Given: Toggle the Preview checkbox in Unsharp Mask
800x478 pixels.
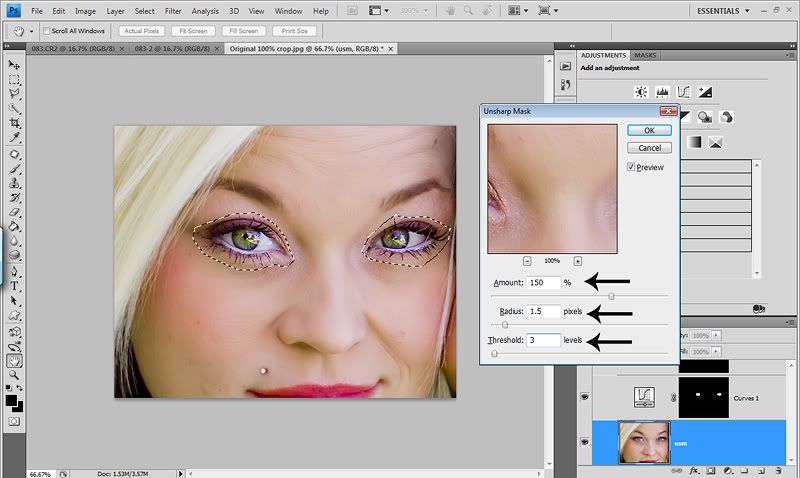Looking at the screenshot, I should pos(632,167).
